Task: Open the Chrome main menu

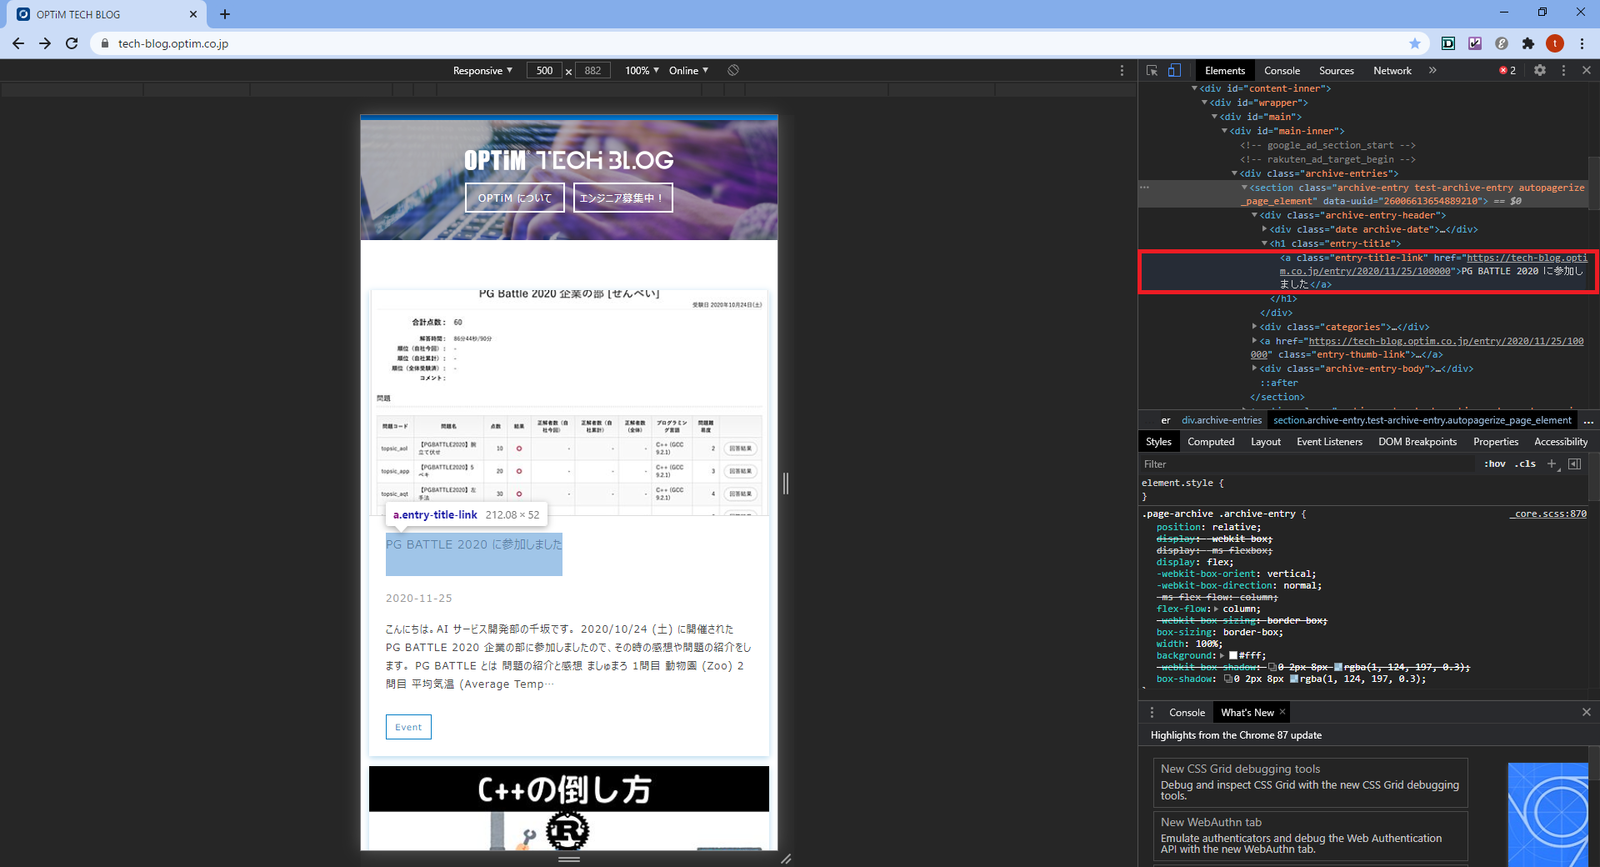Action: 1582,43
